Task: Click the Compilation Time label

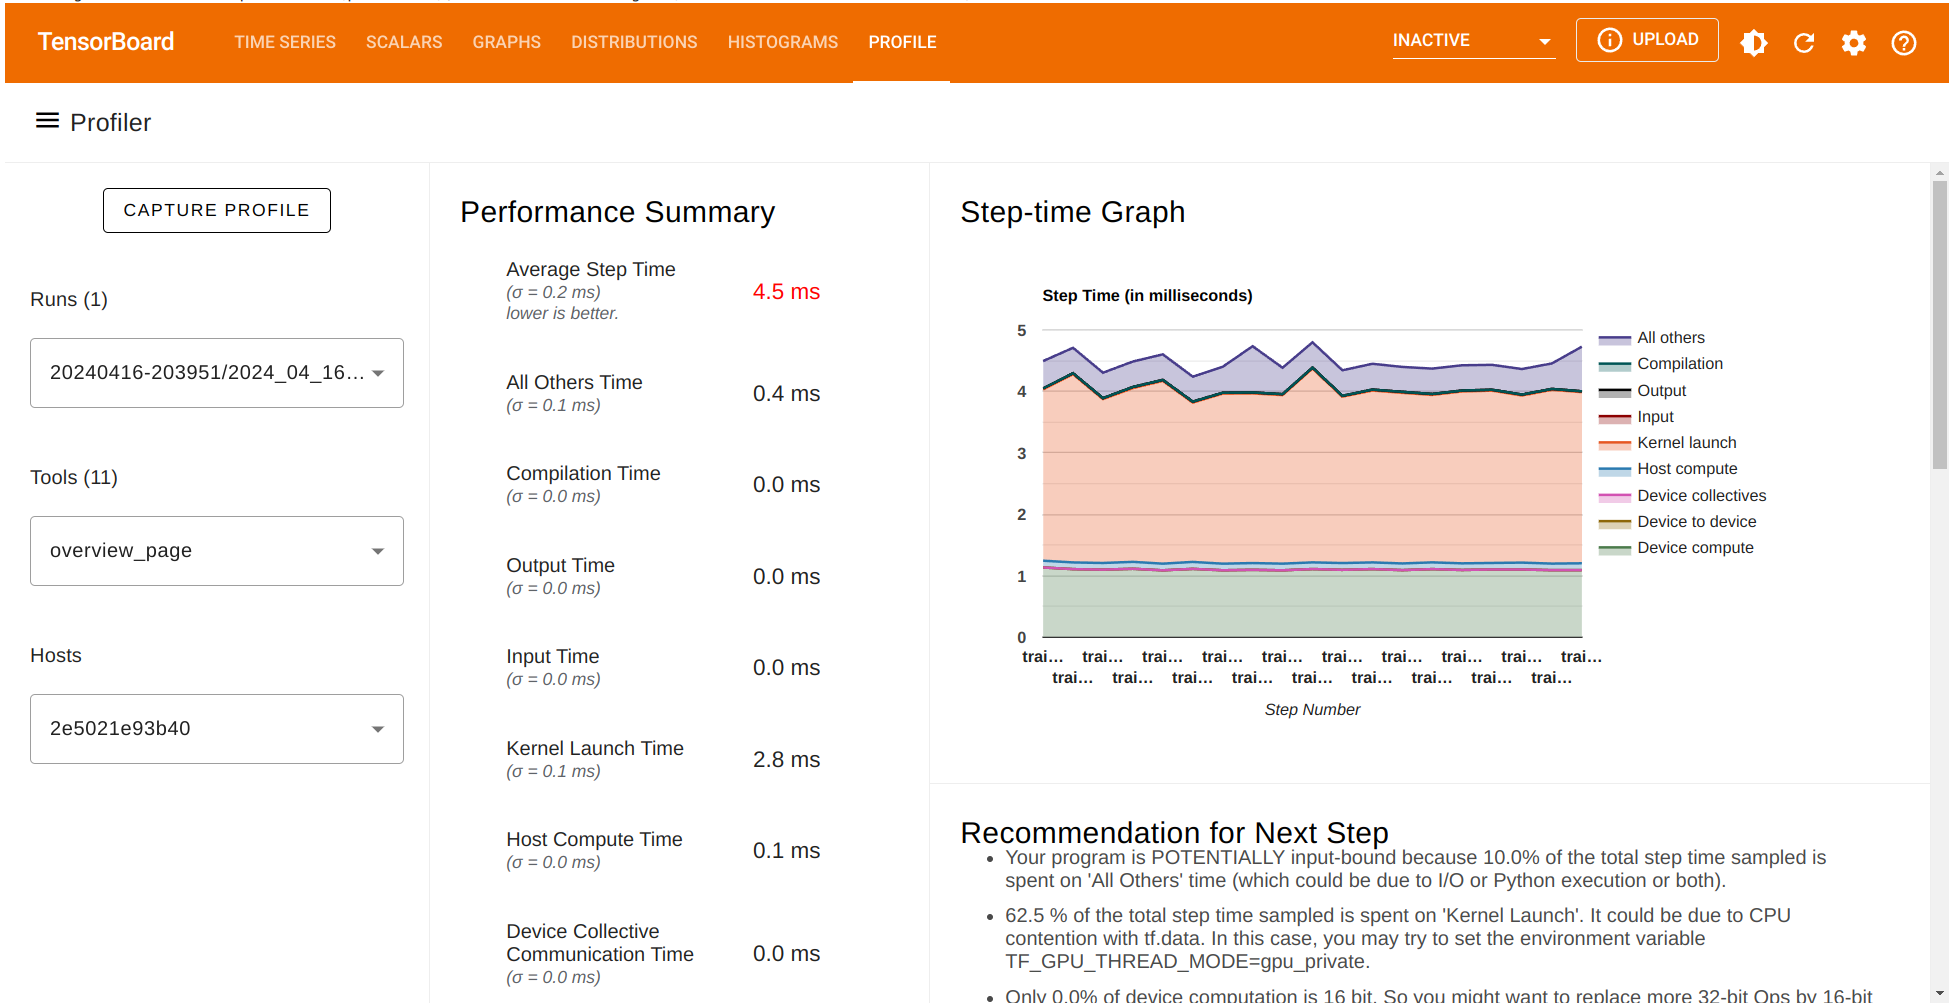Action: (x=583, y=474)
